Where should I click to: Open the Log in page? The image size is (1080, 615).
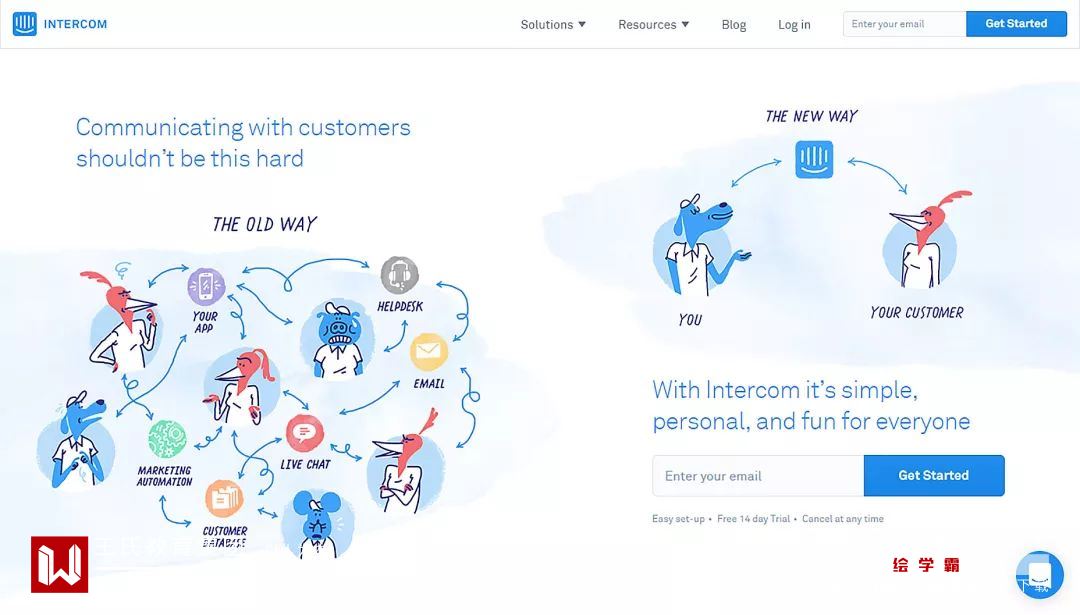794,25
